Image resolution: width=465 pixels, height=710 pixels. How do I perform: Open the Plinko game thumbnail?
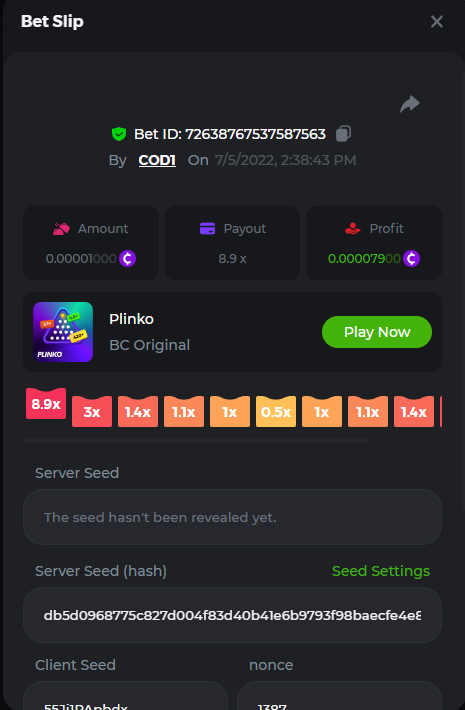(63, 332)
